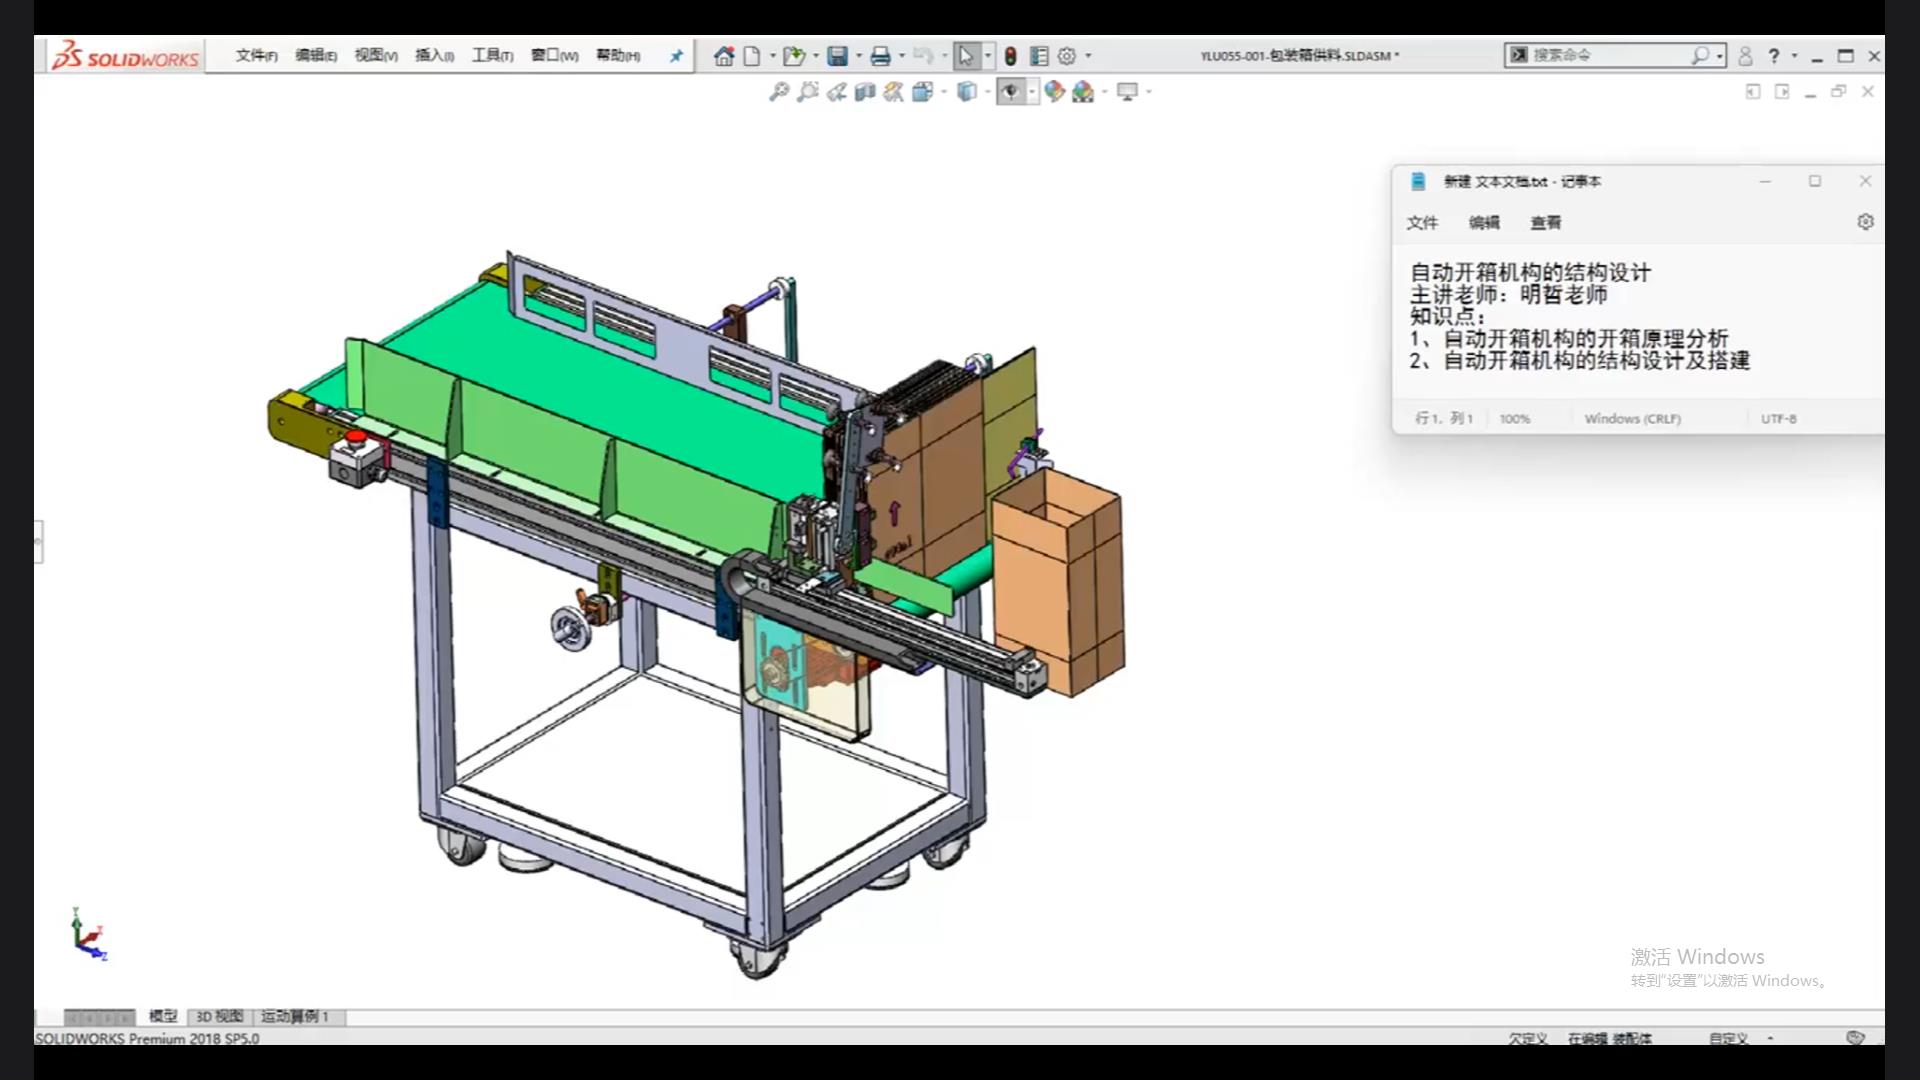The image size is (1920, 1080).
Task: Click the SolidWorks Help question mark icon
Action: click(1774, 56)
